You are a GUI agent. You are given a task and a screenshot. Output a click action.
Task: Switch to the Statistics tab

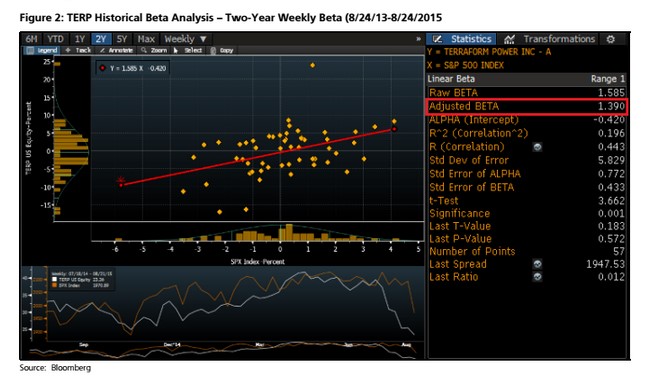[x=461, y=39]
